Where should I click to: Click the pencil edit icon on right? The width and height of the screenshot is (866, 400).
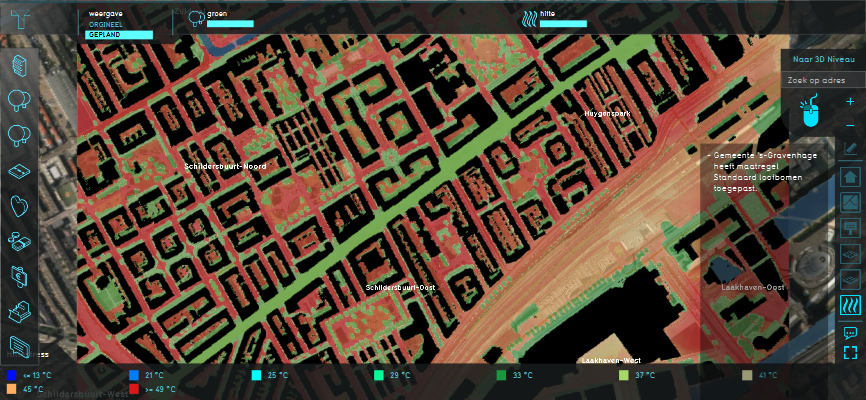pyautogui.click(x=850, y=149)
